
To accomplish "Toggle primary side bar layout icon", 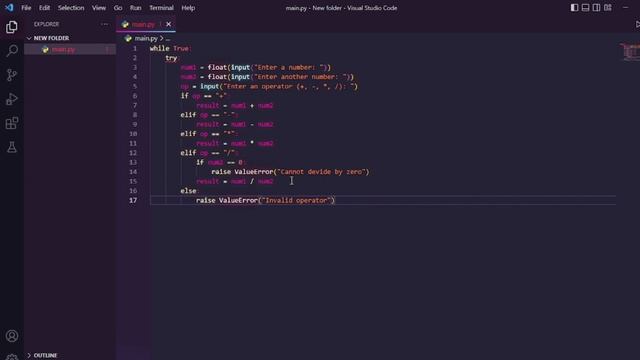I will pos(574,7).
